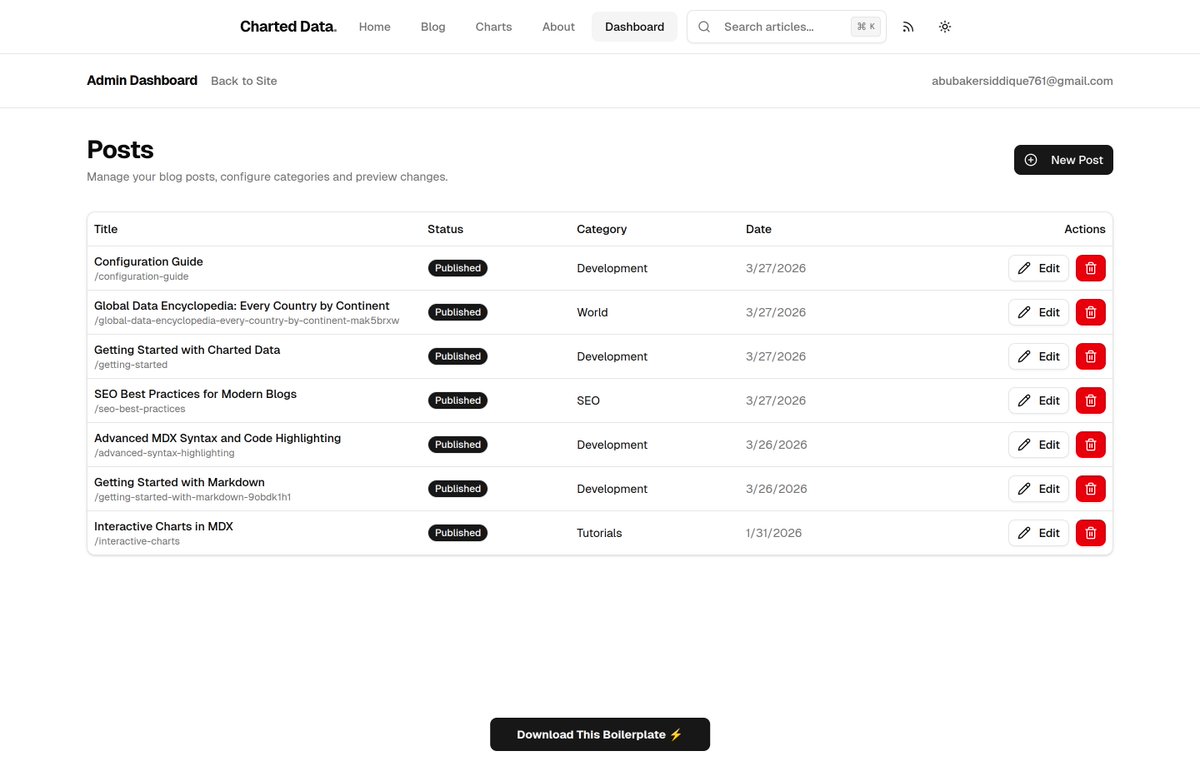The height and width of the screenshot is (771, 1200).
Task: Click date 3/26/2026 in Advanced MDX row
Action: click(x=776, y=444)
